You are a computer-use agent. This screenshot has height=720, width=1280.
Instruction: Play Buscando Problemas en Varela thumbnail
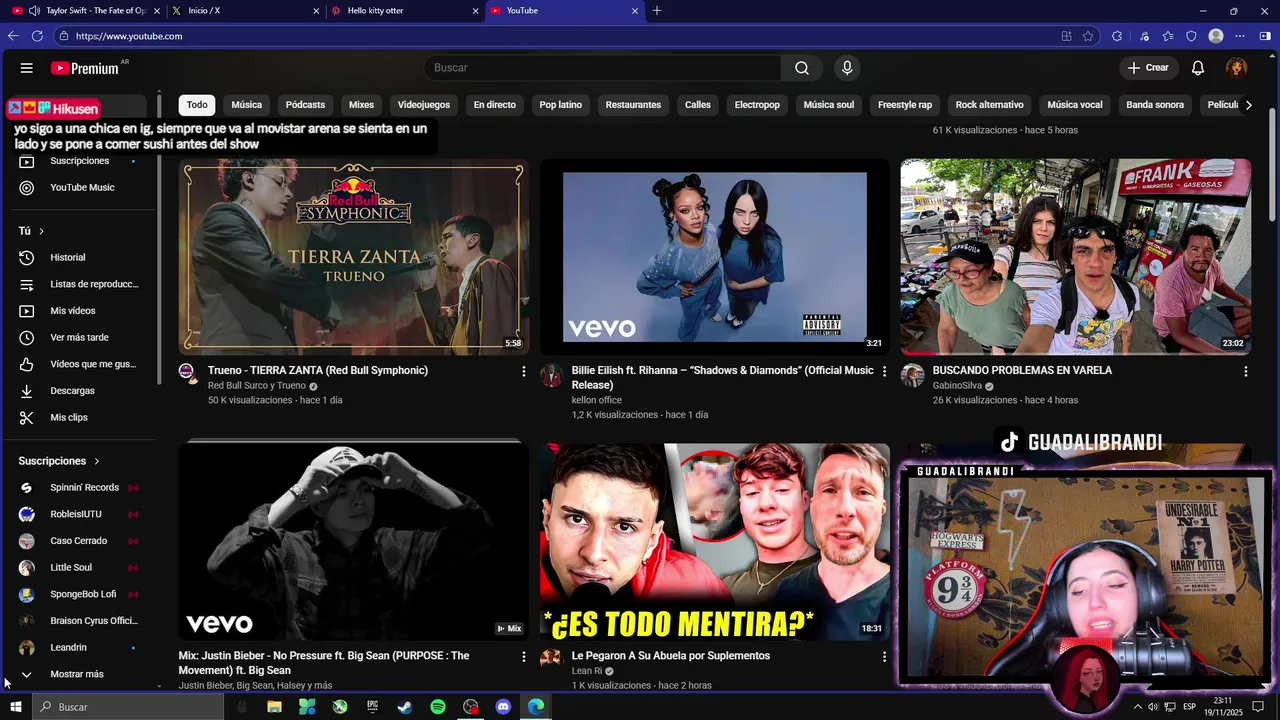pyautogui.click(x=1076, y=257)
